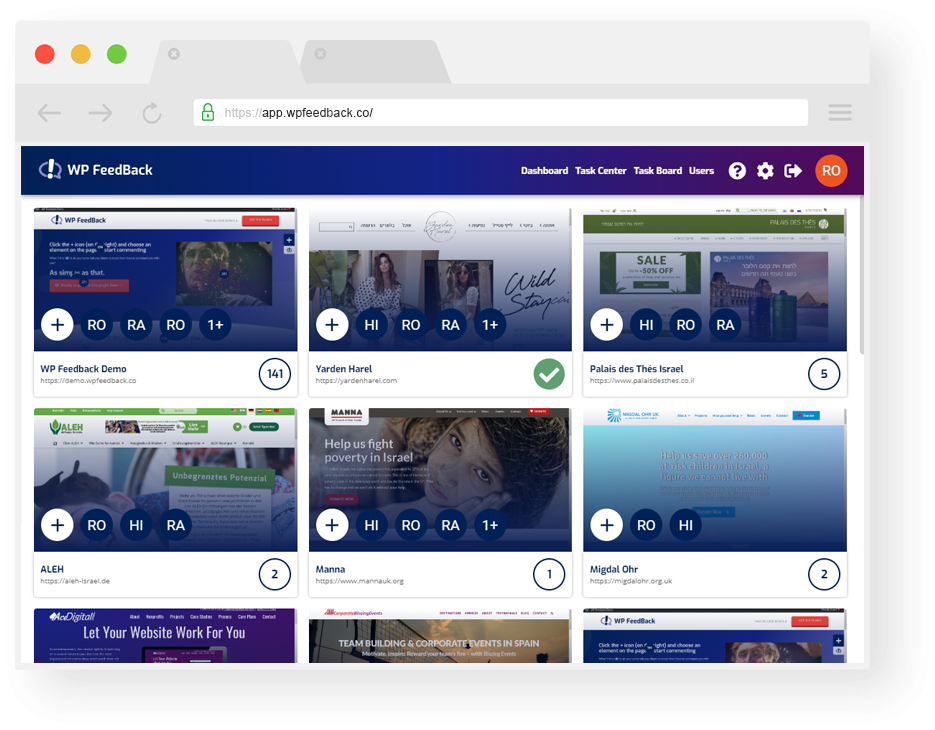Click HI avatar on ALEH card
The height and width of the screenshot is (730, 935).
(136, 525)
